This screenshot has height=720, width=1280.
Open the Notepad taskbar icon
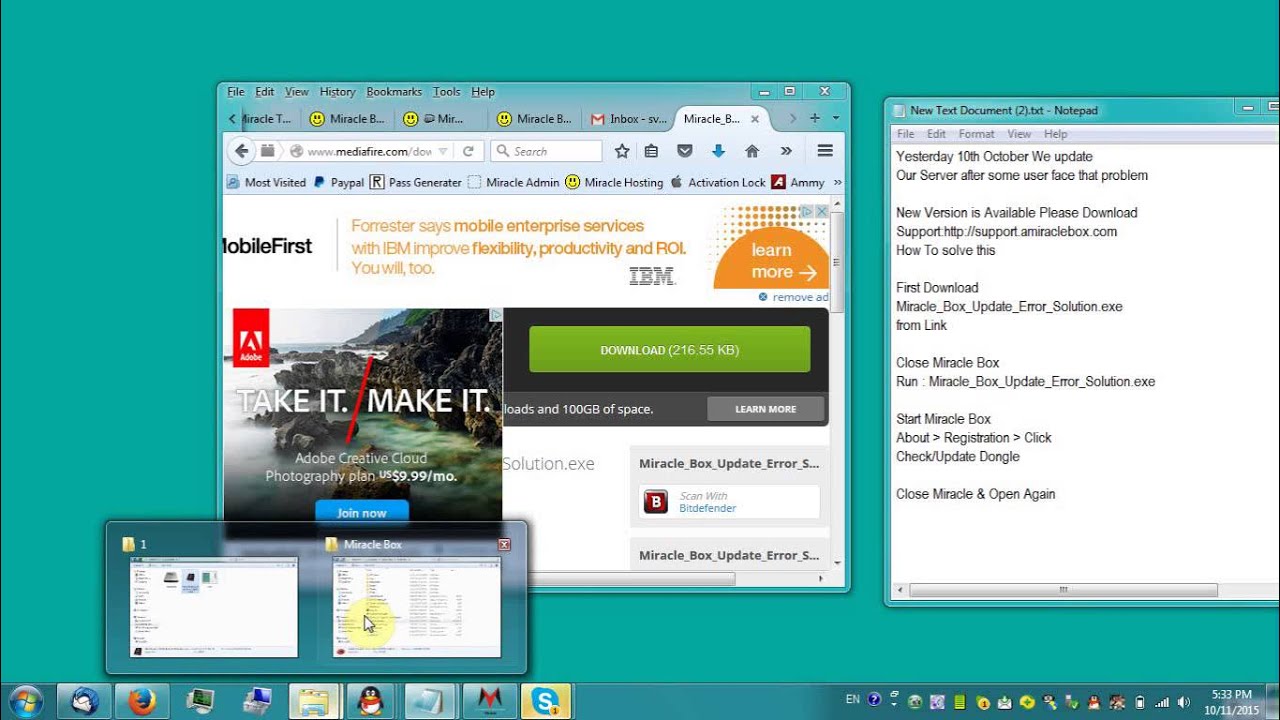coord(430,702)
